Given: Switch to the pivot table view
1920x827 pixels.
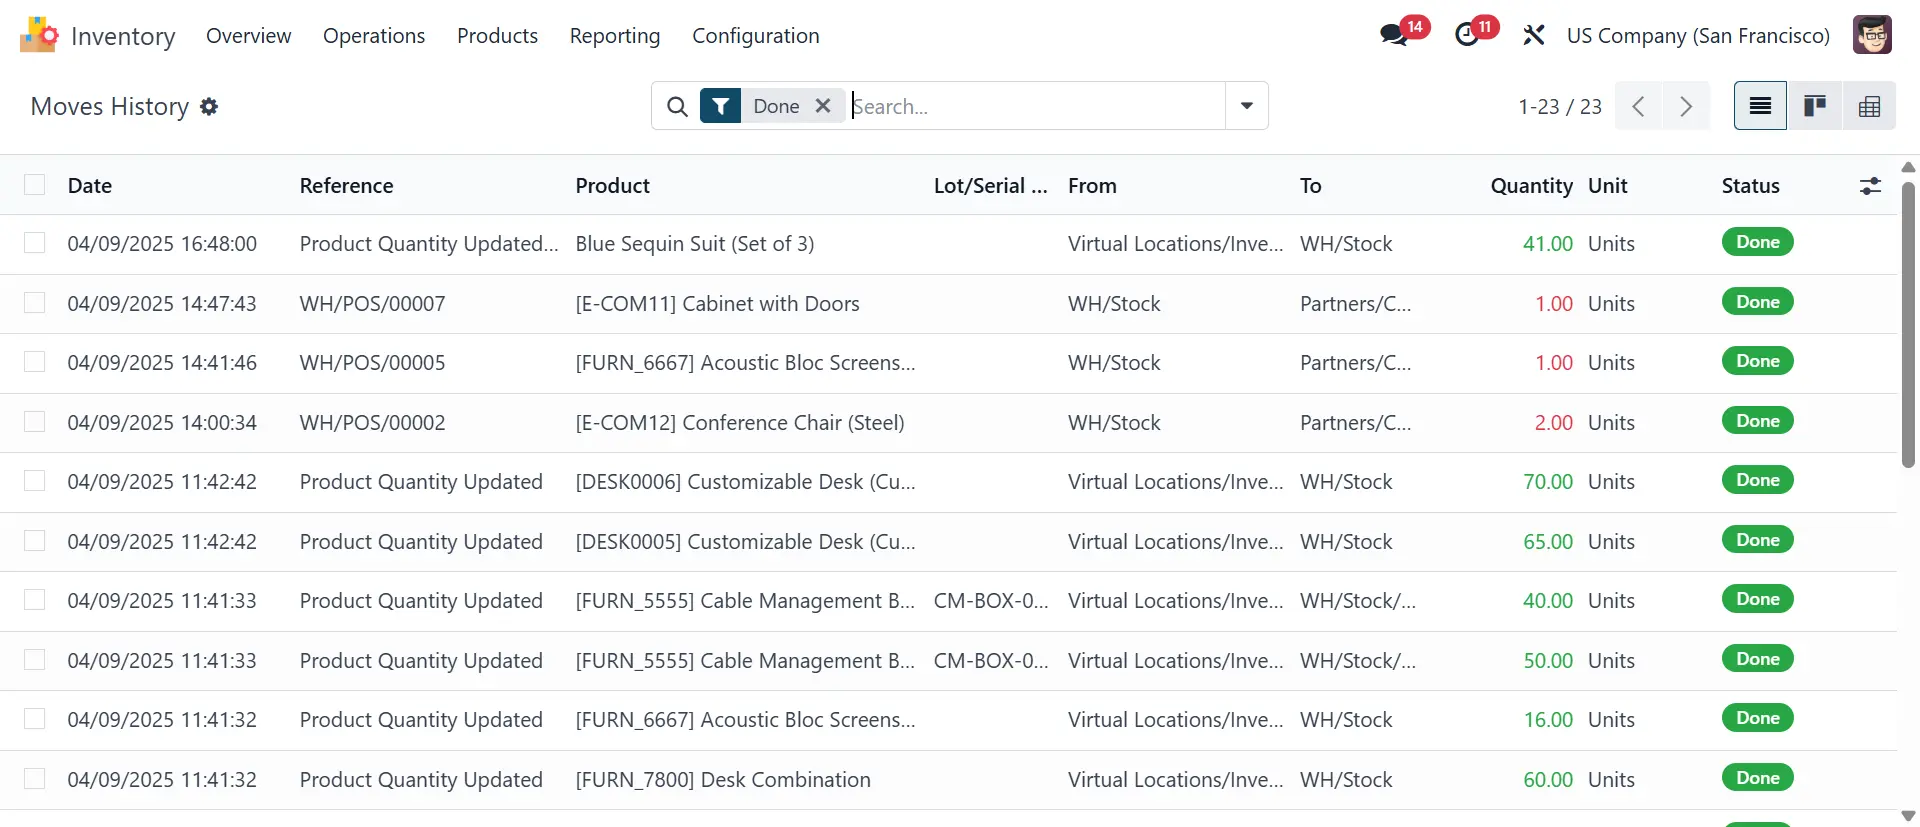Looking at the screenshot, I should [x=1868, y=106].
